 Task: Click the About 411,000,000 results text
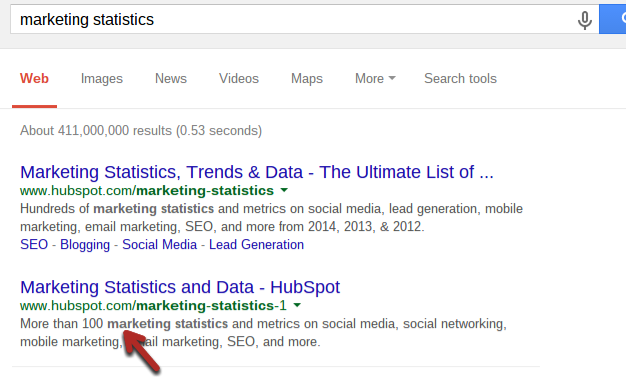[x=141, y=131]
